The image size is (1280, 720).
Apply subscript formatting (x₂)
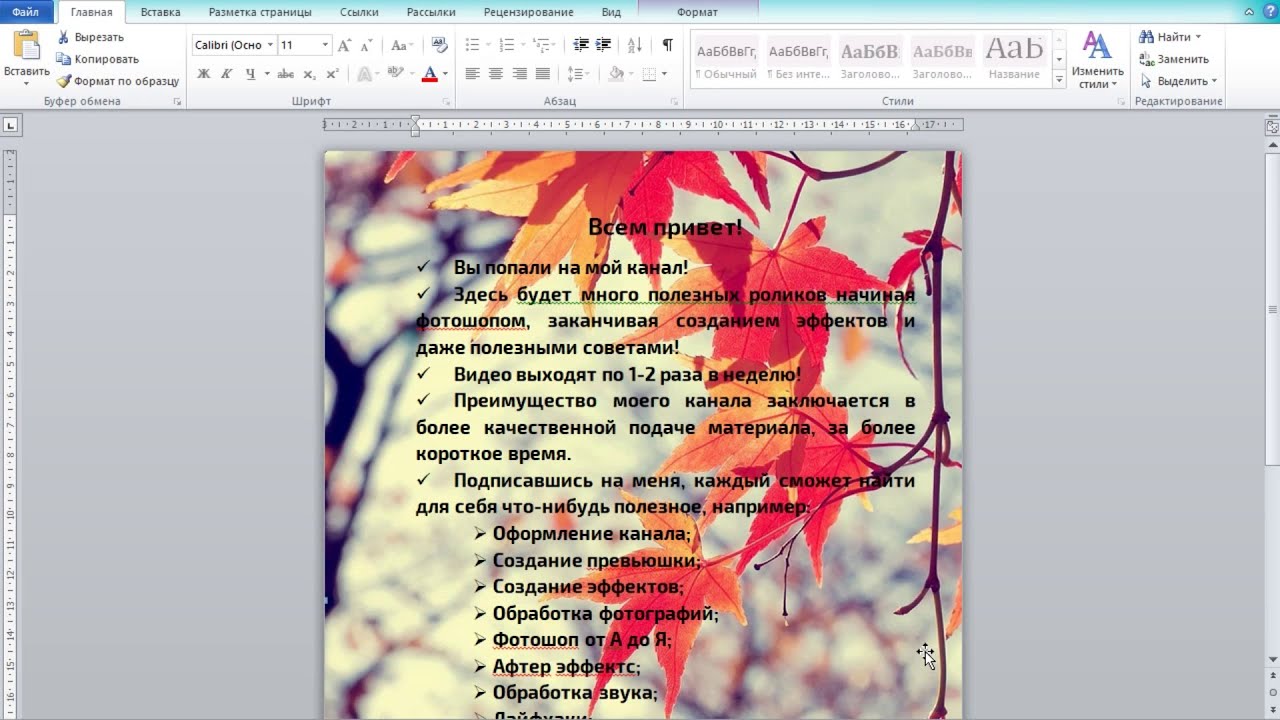[x=309, y=74]
